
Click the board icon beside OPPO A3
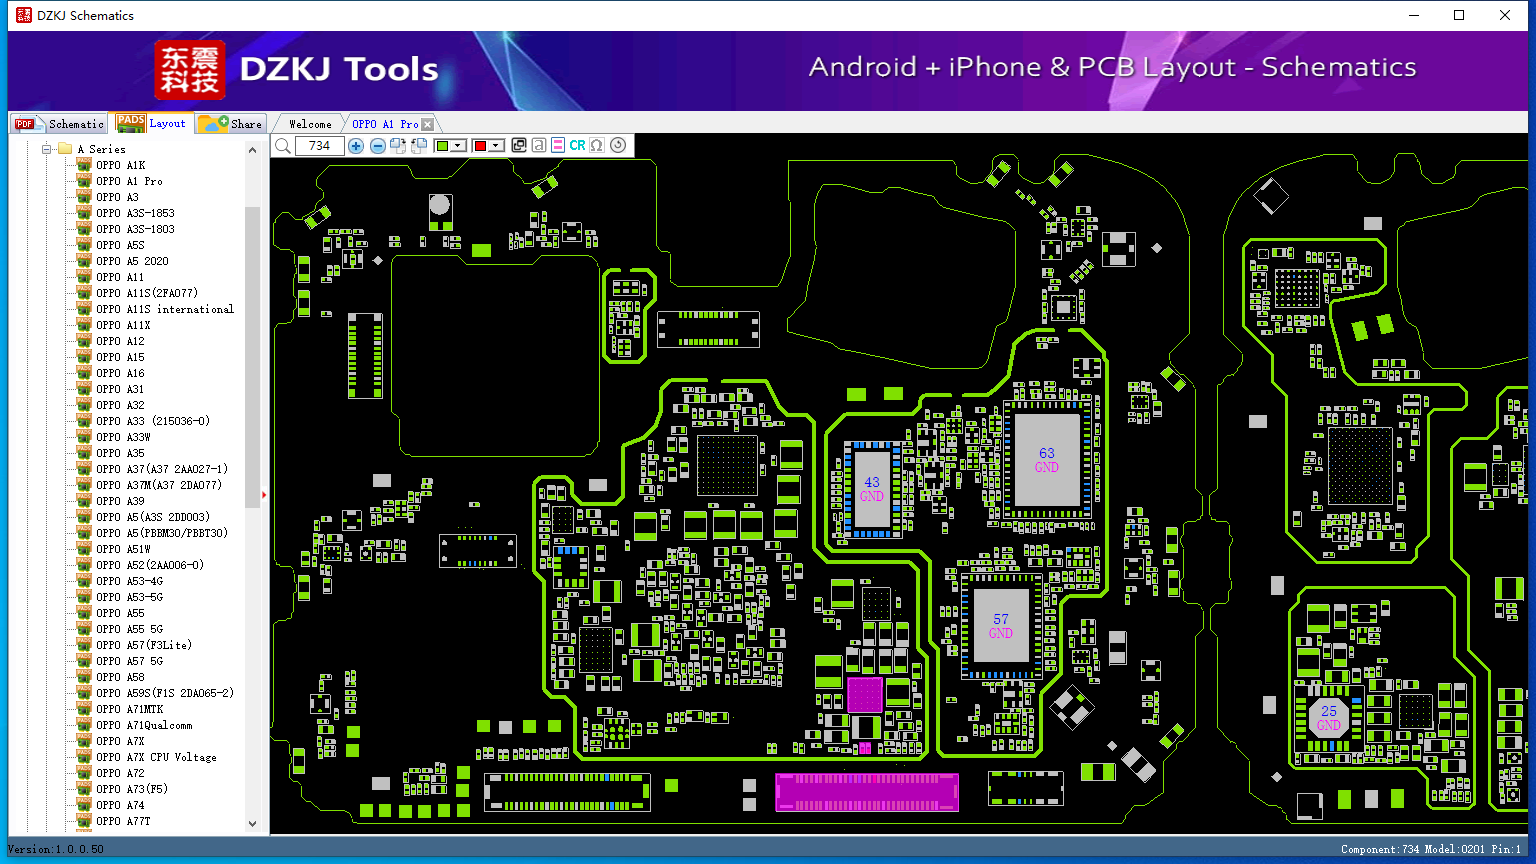click(x=84, y=197)
